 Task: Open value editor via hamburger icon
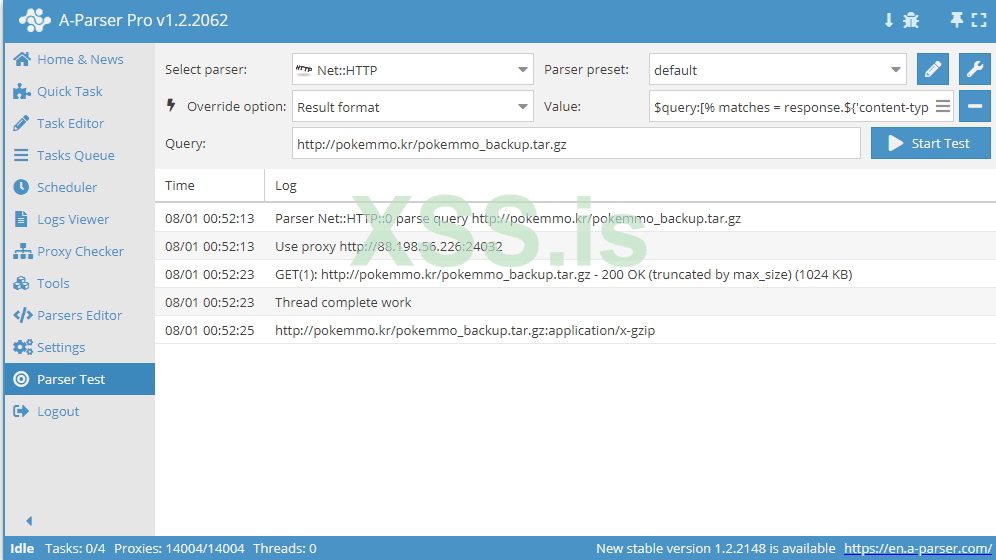coord(943,107)
